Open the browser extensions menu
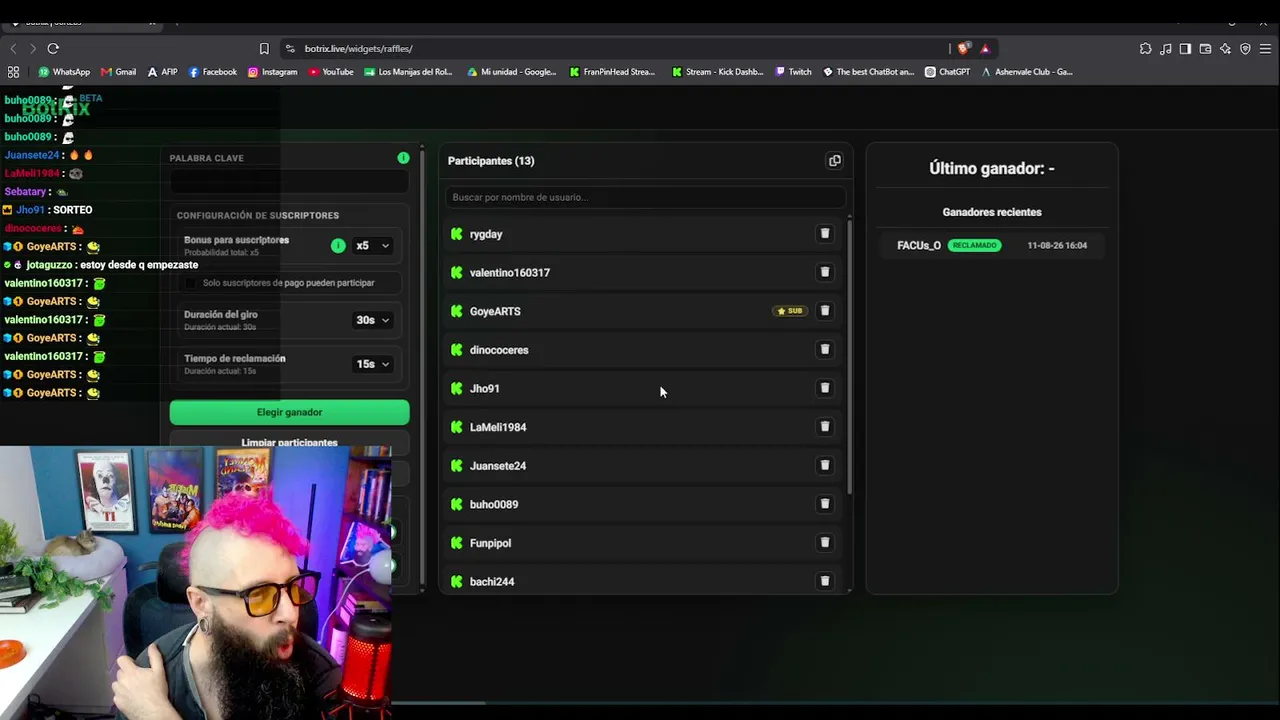1280x720 pixels. click(1145, 48)
